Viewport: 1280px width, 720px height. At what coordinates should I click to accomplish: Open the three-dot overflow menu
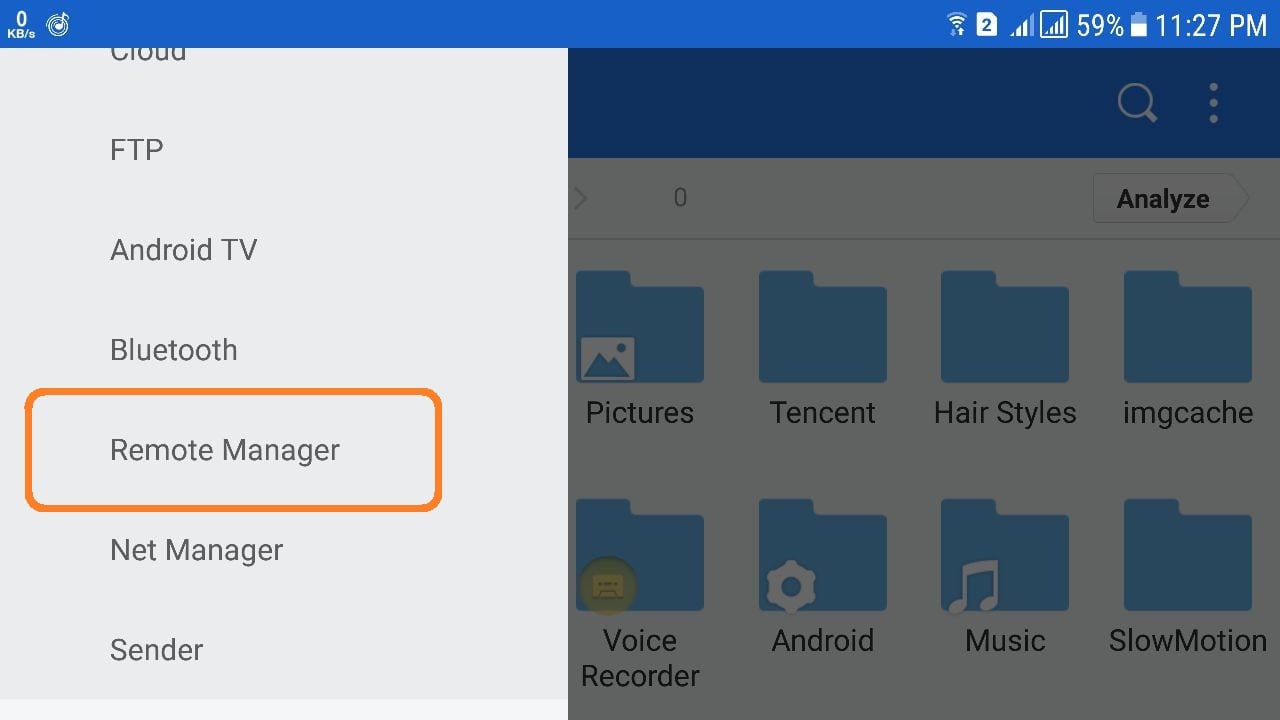1213,103
